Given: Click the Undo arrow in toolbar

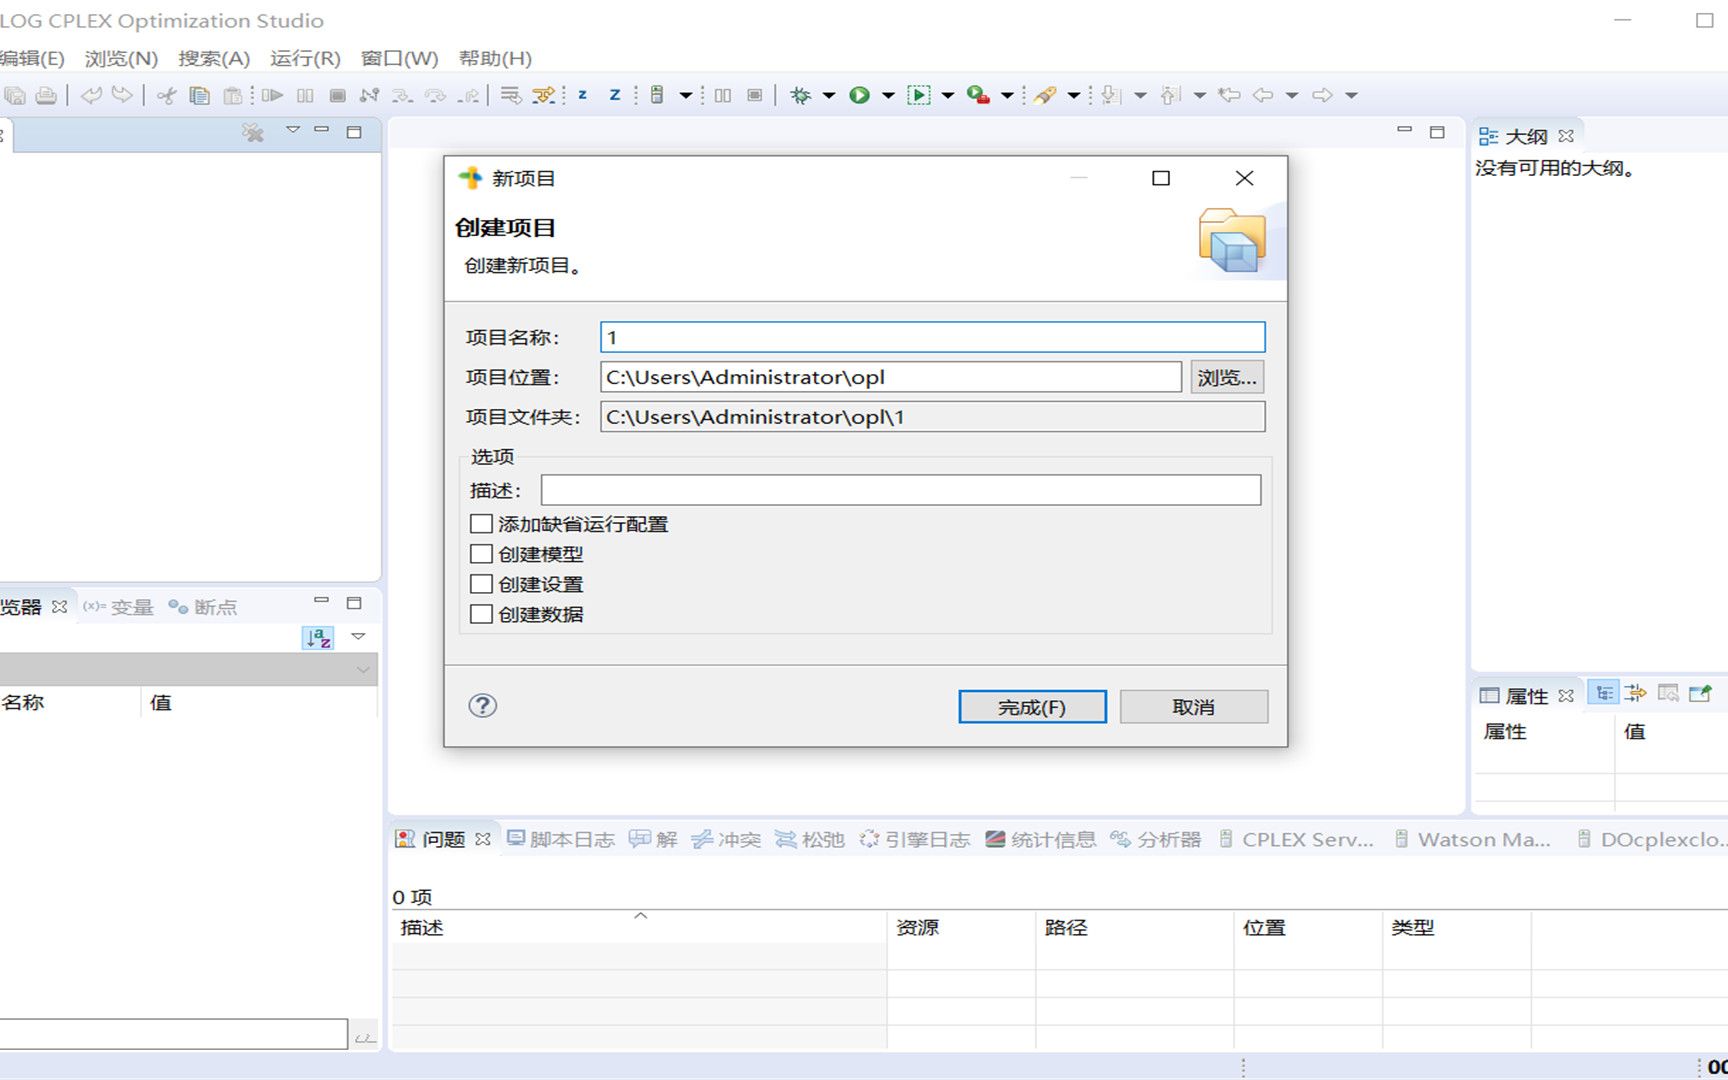Looking at the screenshot, I should point(91,95).
